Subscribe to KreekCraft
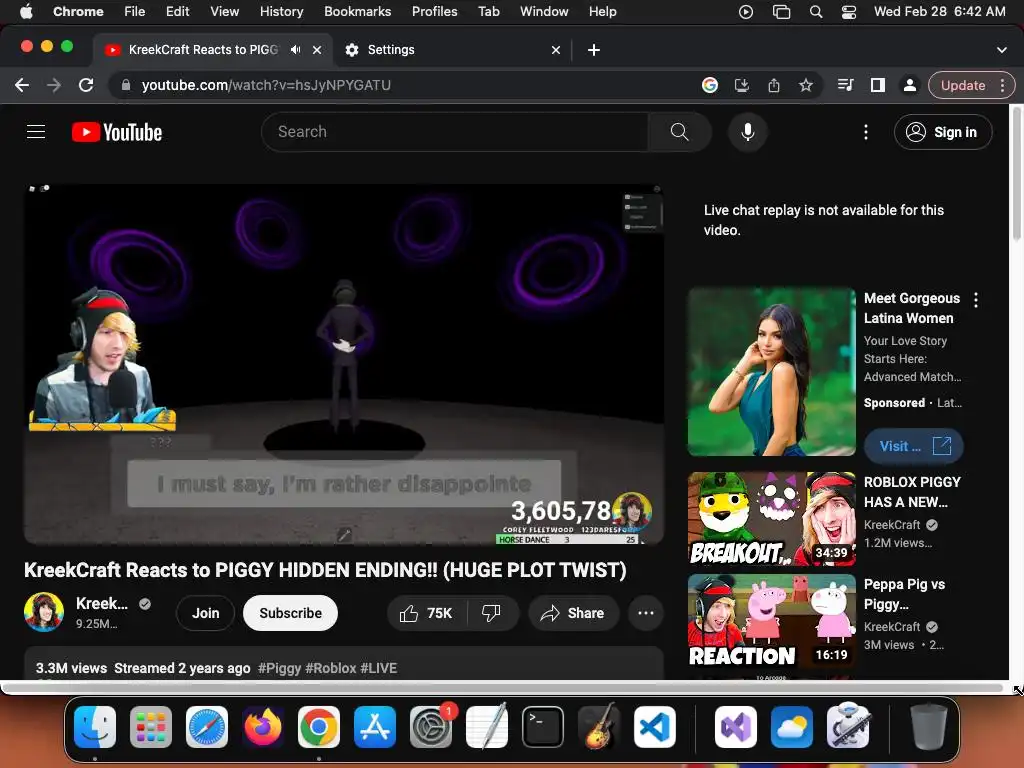Image resolution: width=1024 pixels, height=768 pixels. point(291,613)
